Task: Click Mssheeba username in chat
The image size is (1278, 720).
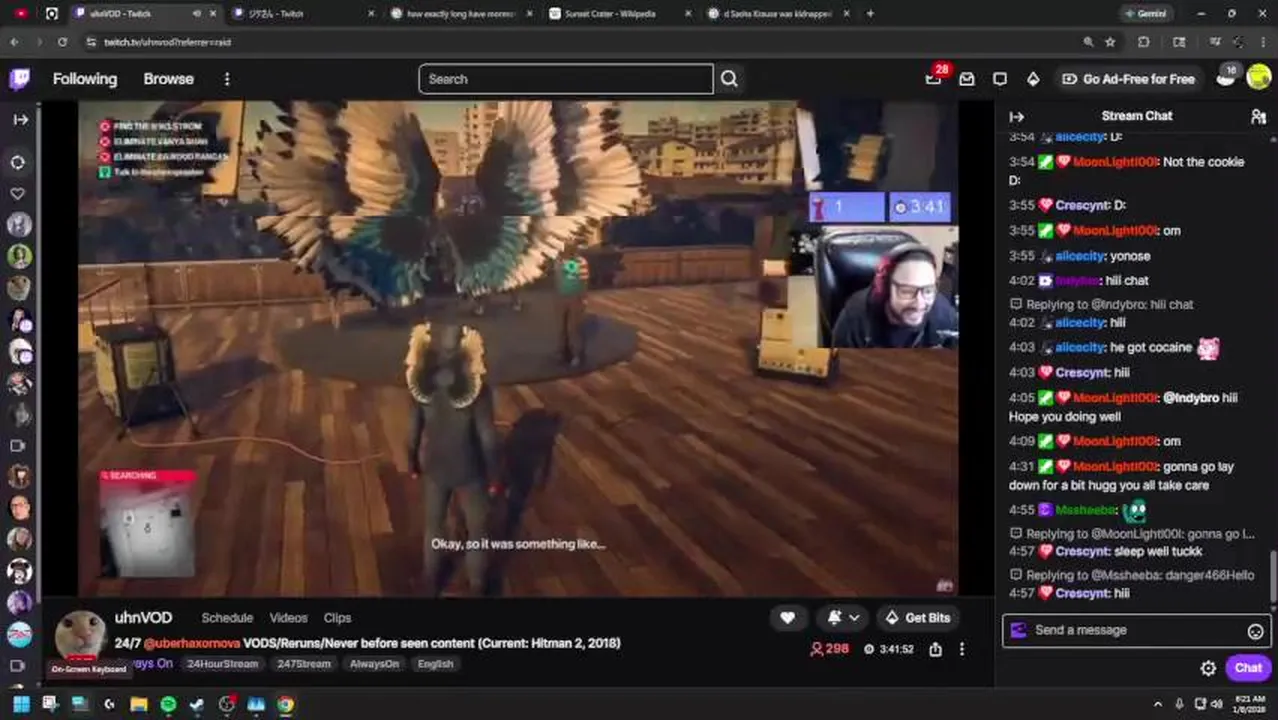Action: tap(1085, 510)
